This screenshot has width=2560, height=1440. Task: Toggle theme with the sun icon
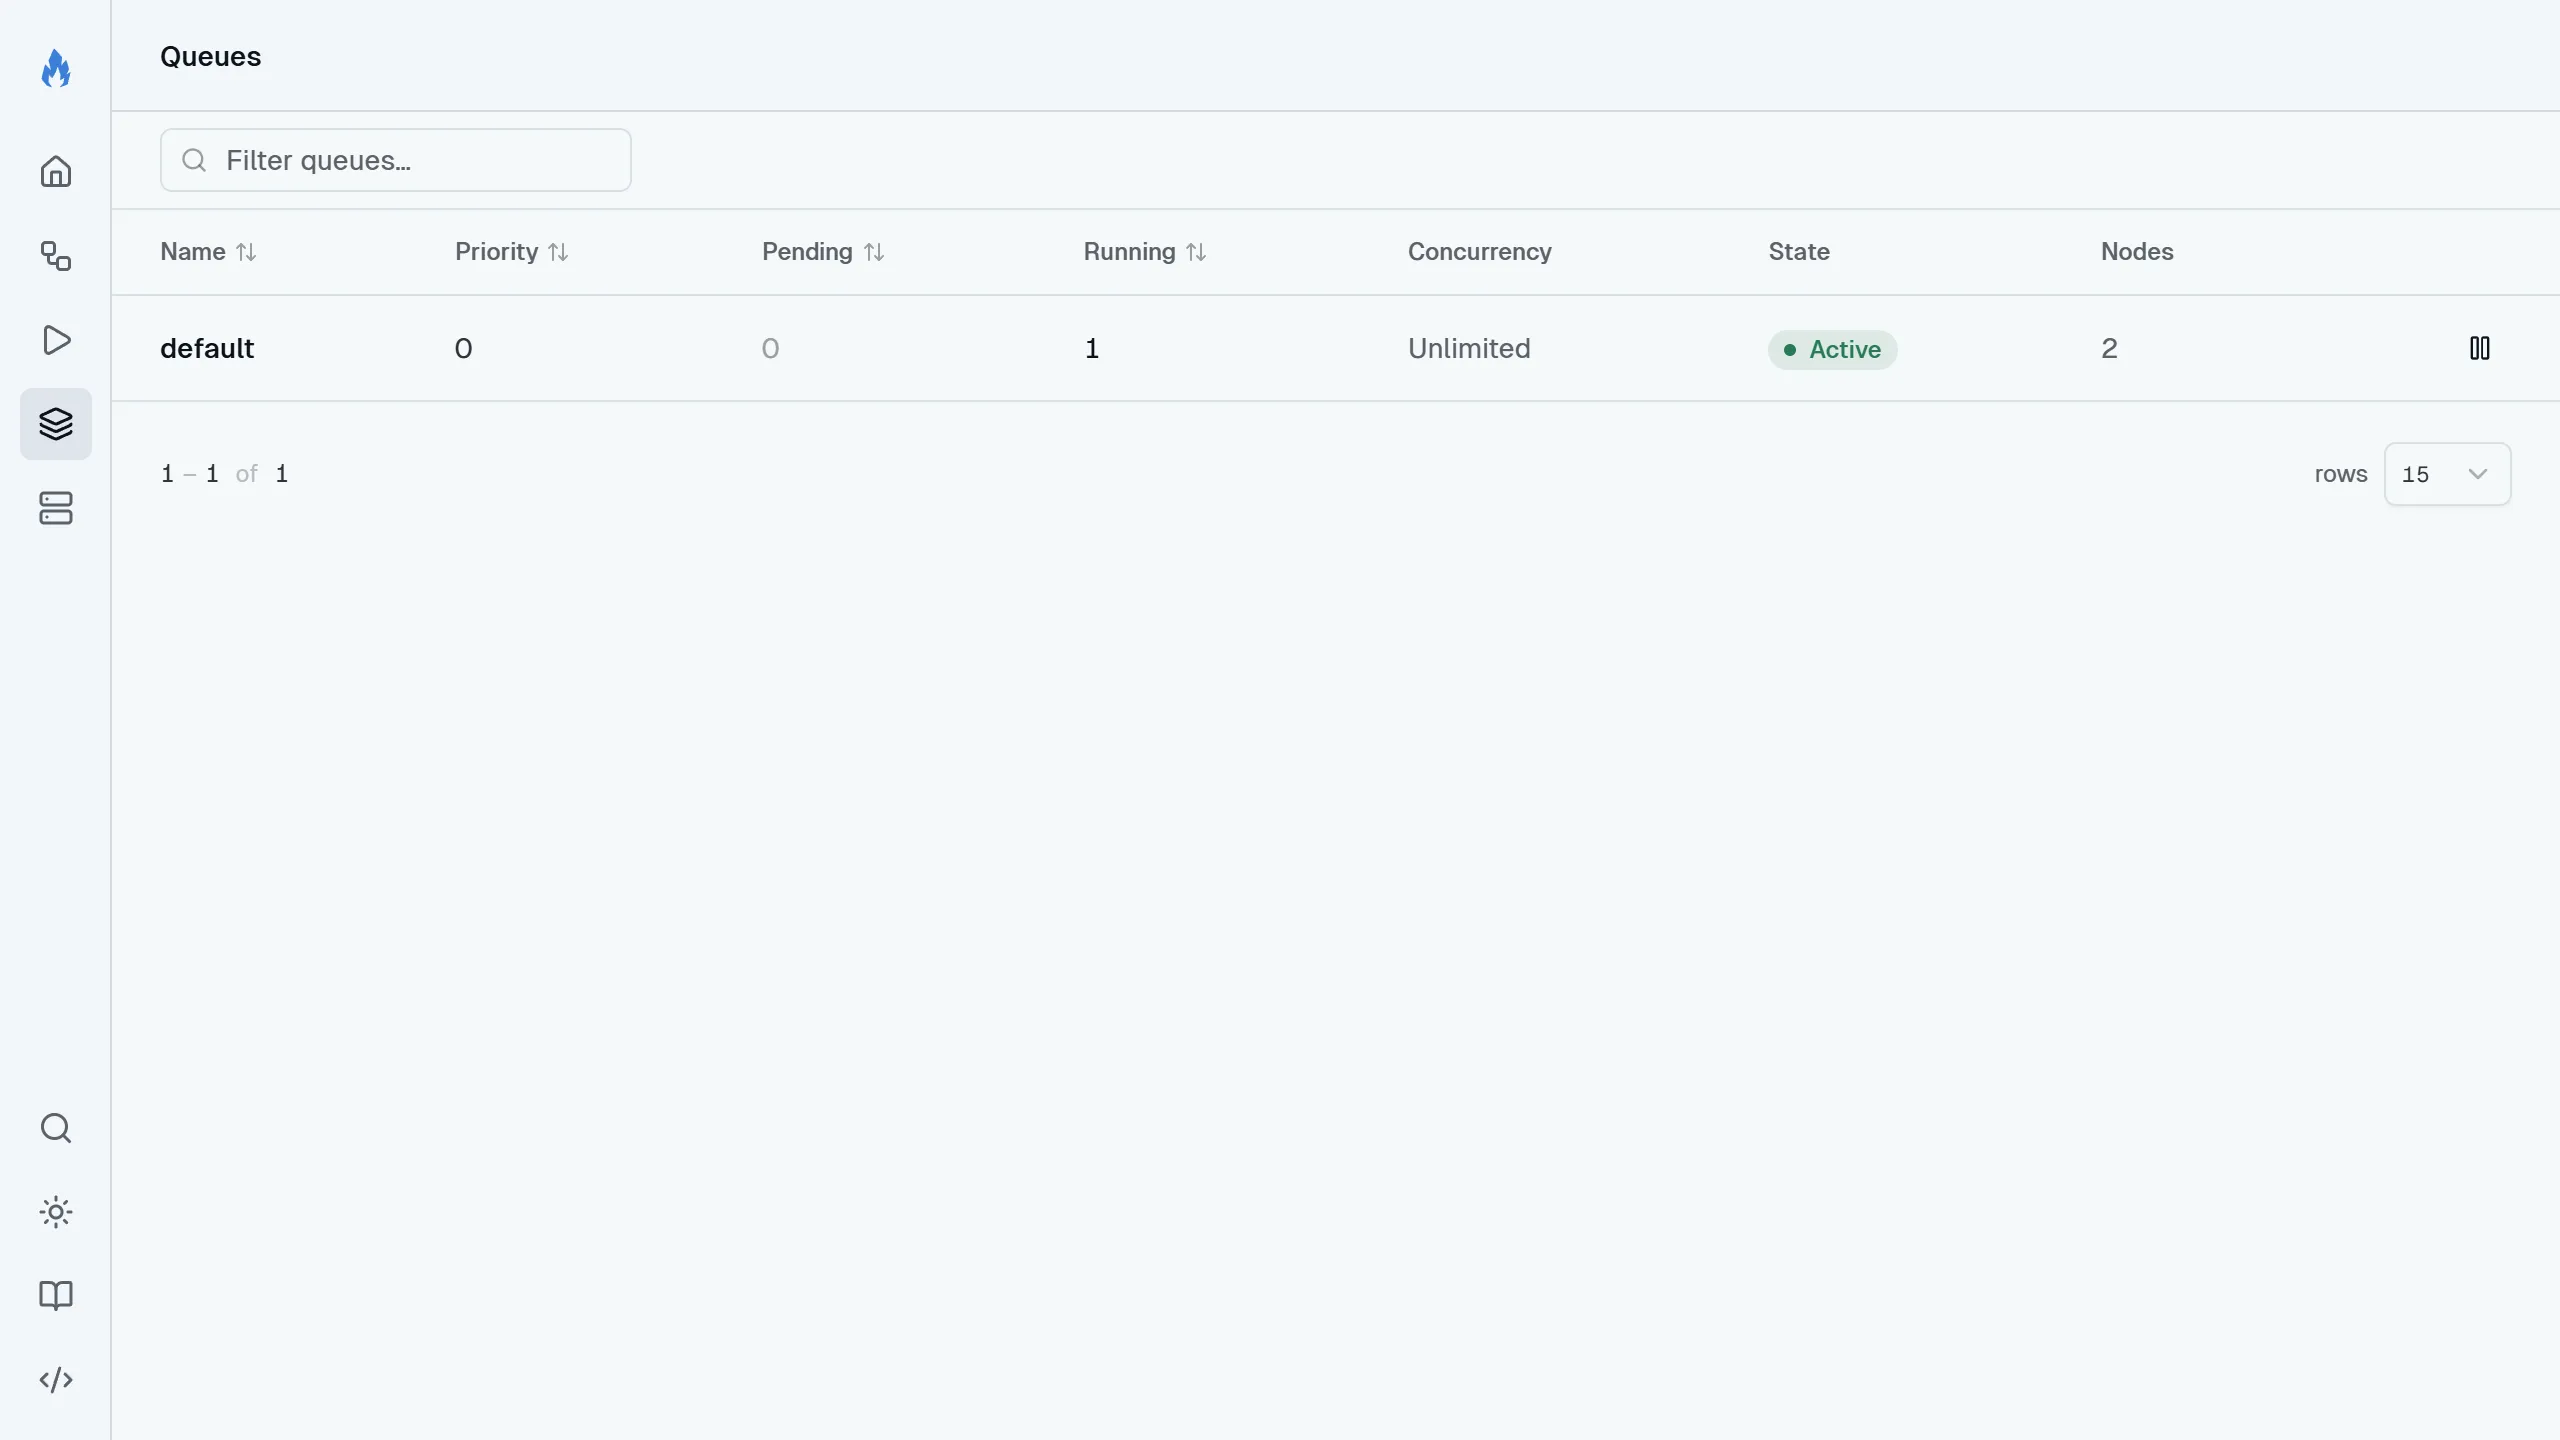(56, 1212)
